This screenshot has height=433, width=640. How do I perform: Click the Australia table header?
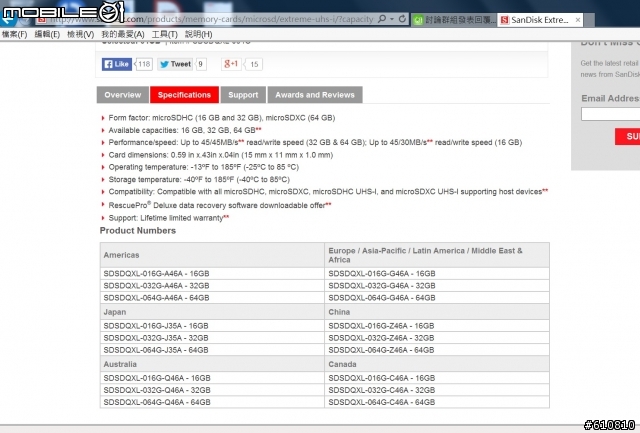point(212,364)
